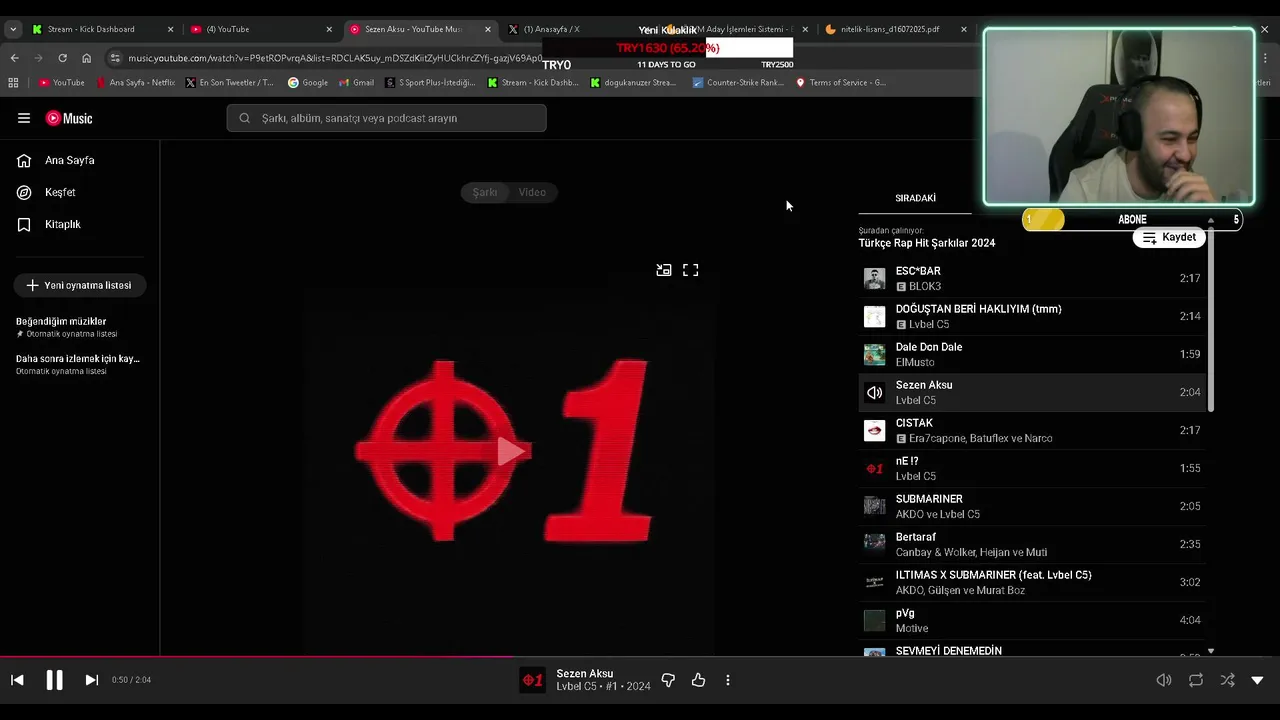This screenshot has width=1280, height=720.
Task: Play ILTIMAS X SUBMARINER track
Action: pos(1031,582)
